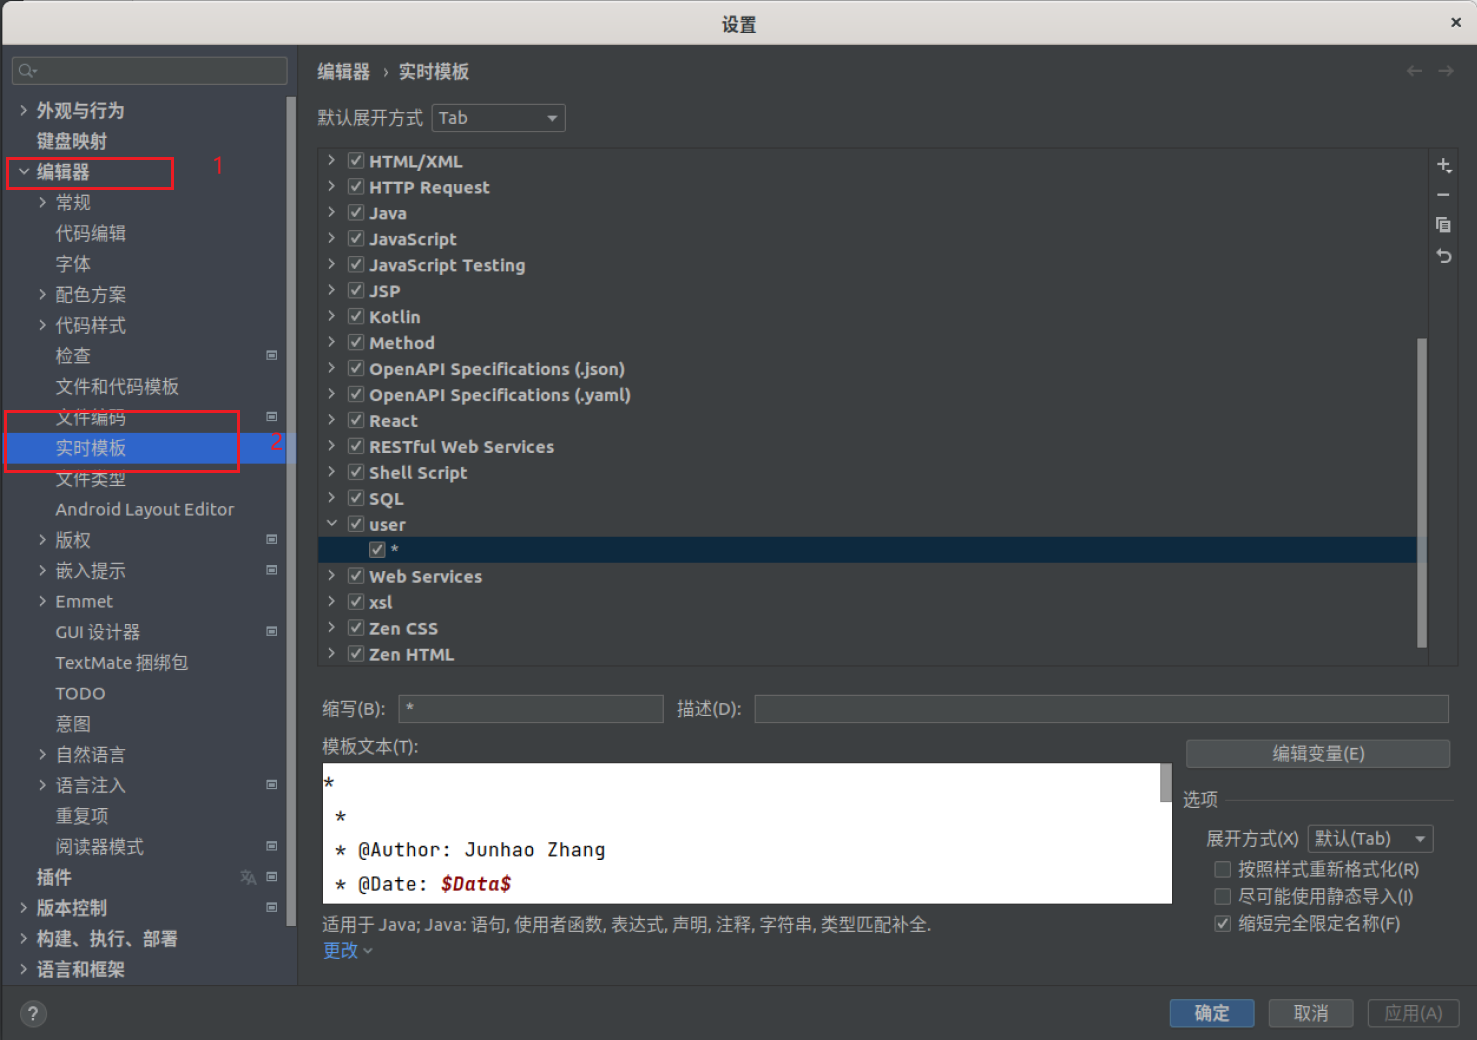Image resolution: width=1477 pixels, height=1040 pixels.
Task: Expand the JavaScript template group
Action: [x=331, y=238]
